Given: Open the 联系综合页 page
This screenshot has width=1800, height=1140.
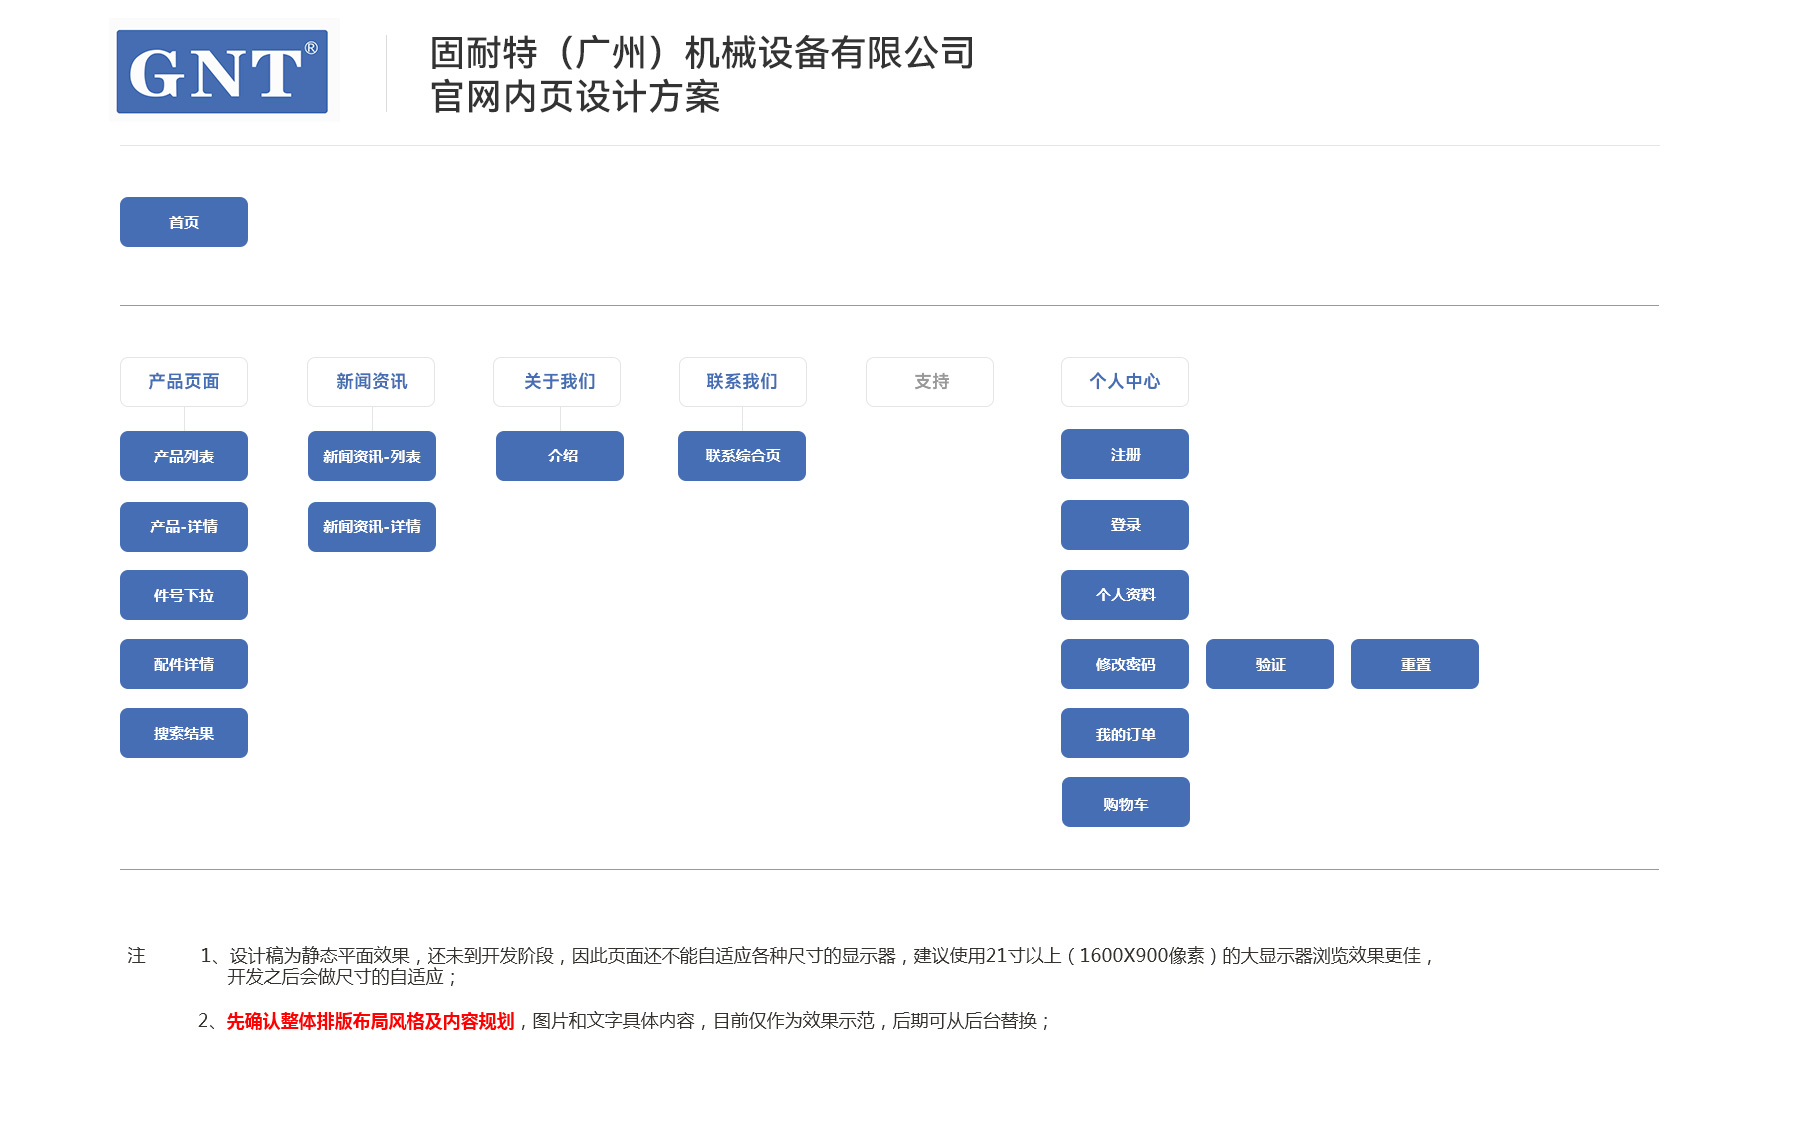Looking at the screenshot, I should coord(742,456).
